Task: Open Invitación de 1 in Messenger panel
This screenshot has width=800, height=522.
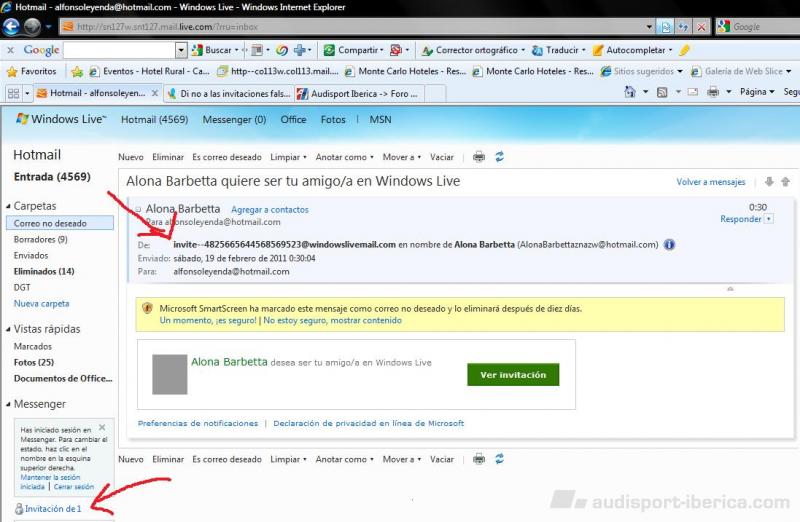Action: click(x=53, y=509)
